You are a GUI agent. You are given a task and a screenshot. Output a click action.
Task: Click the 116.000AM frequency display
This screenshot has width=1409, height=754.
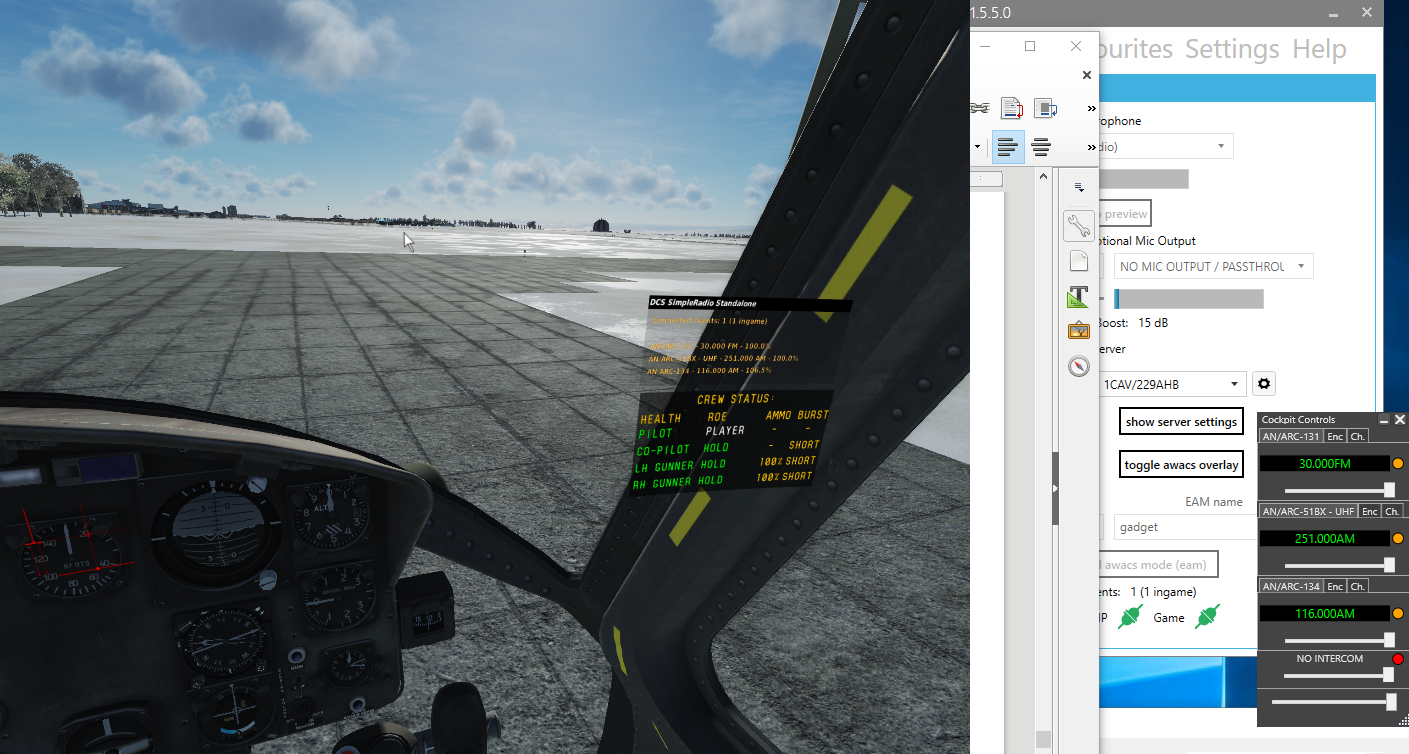click(1324, 613)
